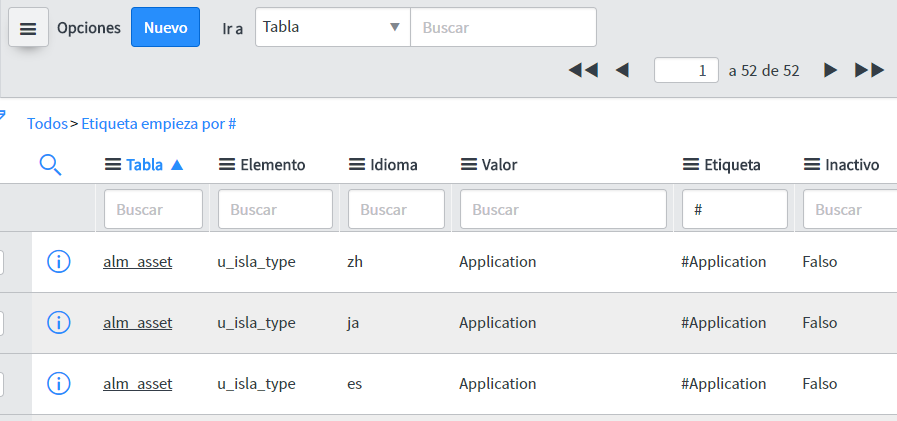Click Application value in ja row
Screen dimensions: 897x421
pos(498,323)
